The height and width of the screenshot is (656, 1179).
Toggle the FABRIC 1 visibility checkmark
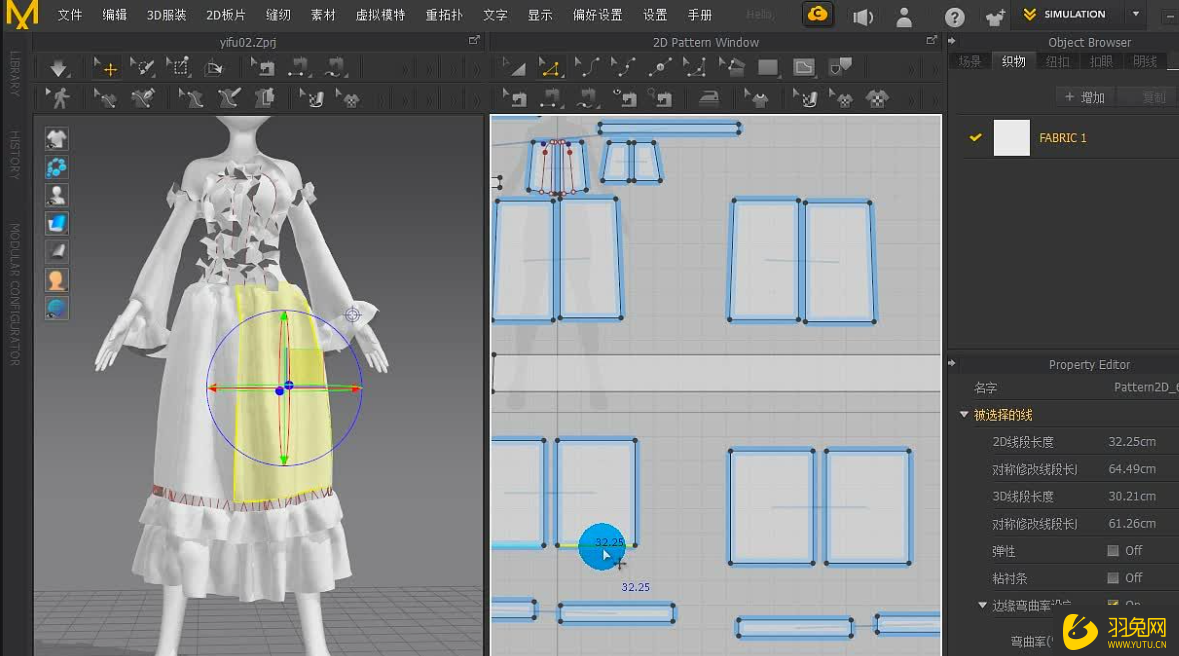[973, 137]
